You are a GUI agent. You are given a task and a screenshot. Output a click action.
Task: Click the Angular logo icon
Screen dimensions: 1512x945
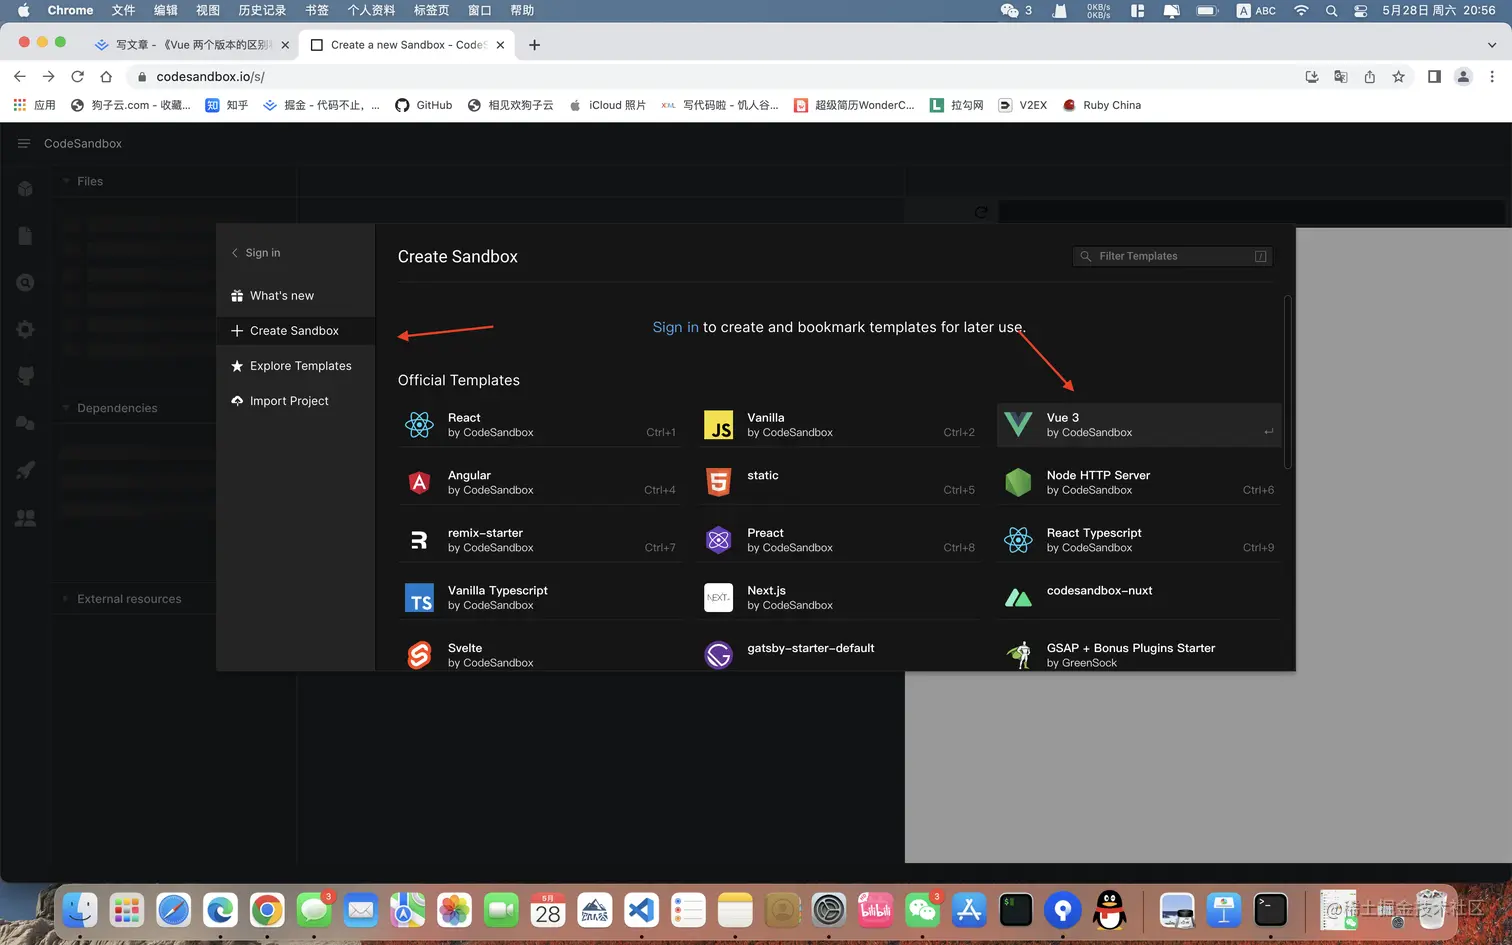(419, 483)
